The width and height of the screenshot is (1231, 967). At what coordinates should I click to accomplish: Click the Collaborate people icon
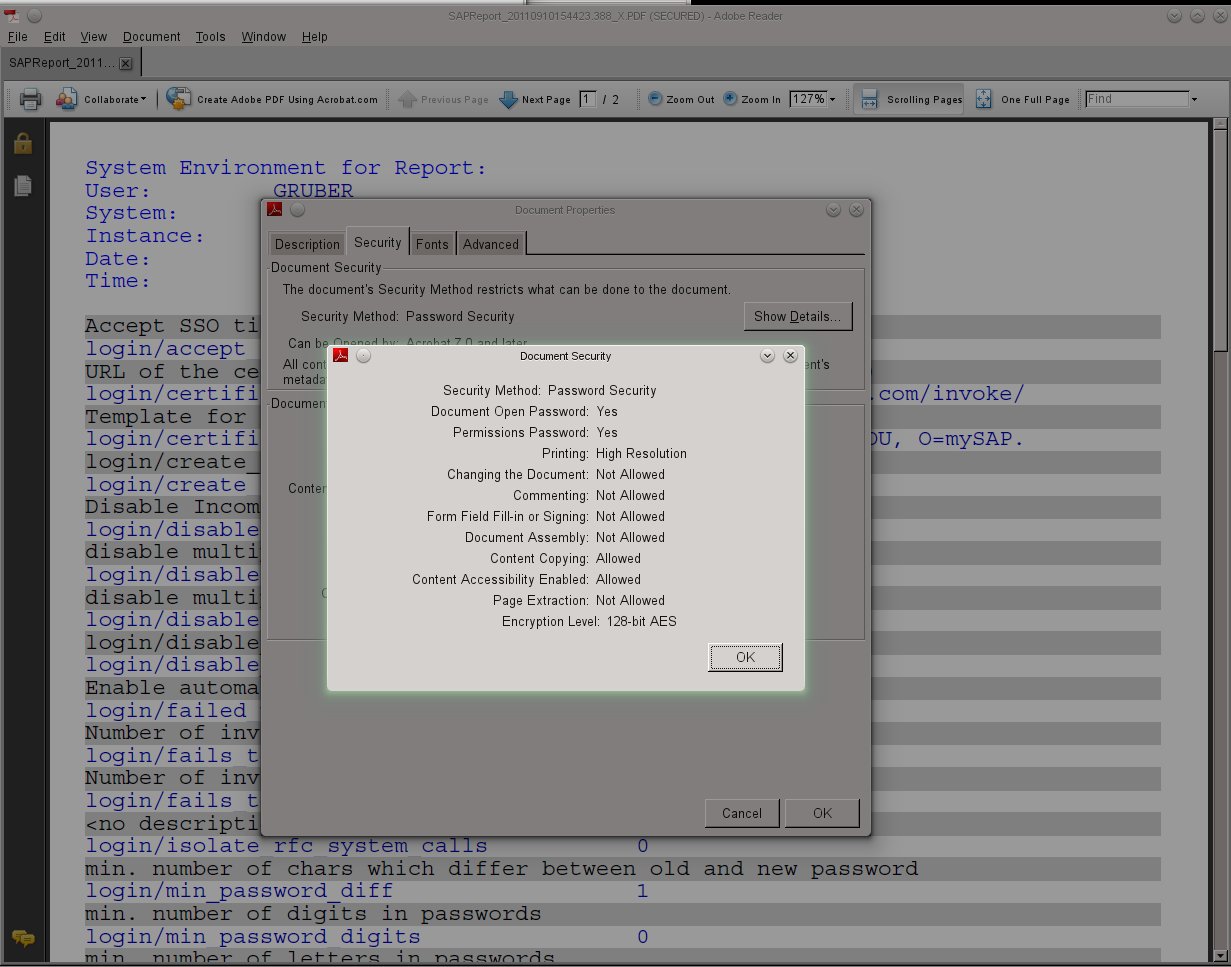coord(66,99)
